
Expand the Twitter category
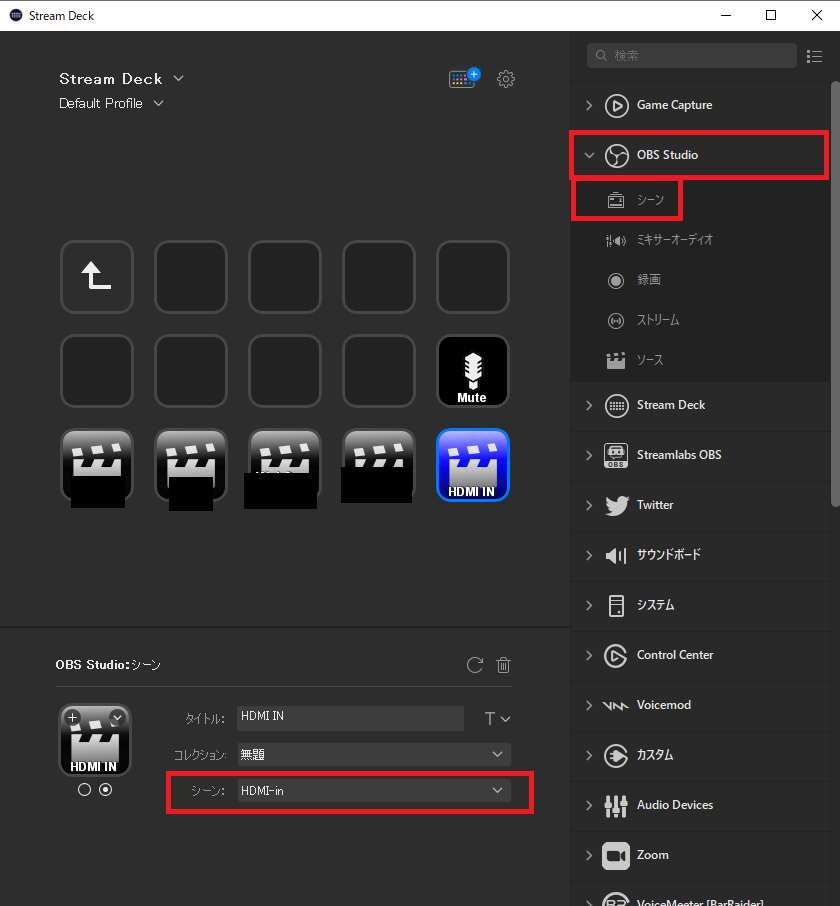[589, 506]
